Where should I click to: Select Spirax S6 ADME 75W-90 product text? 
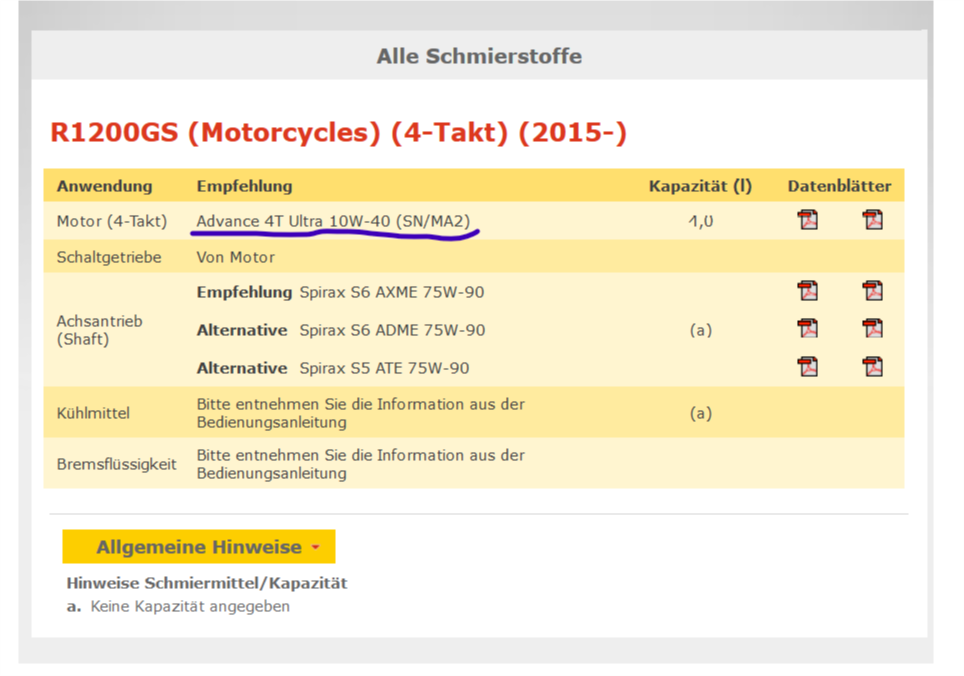click(392, 331)
